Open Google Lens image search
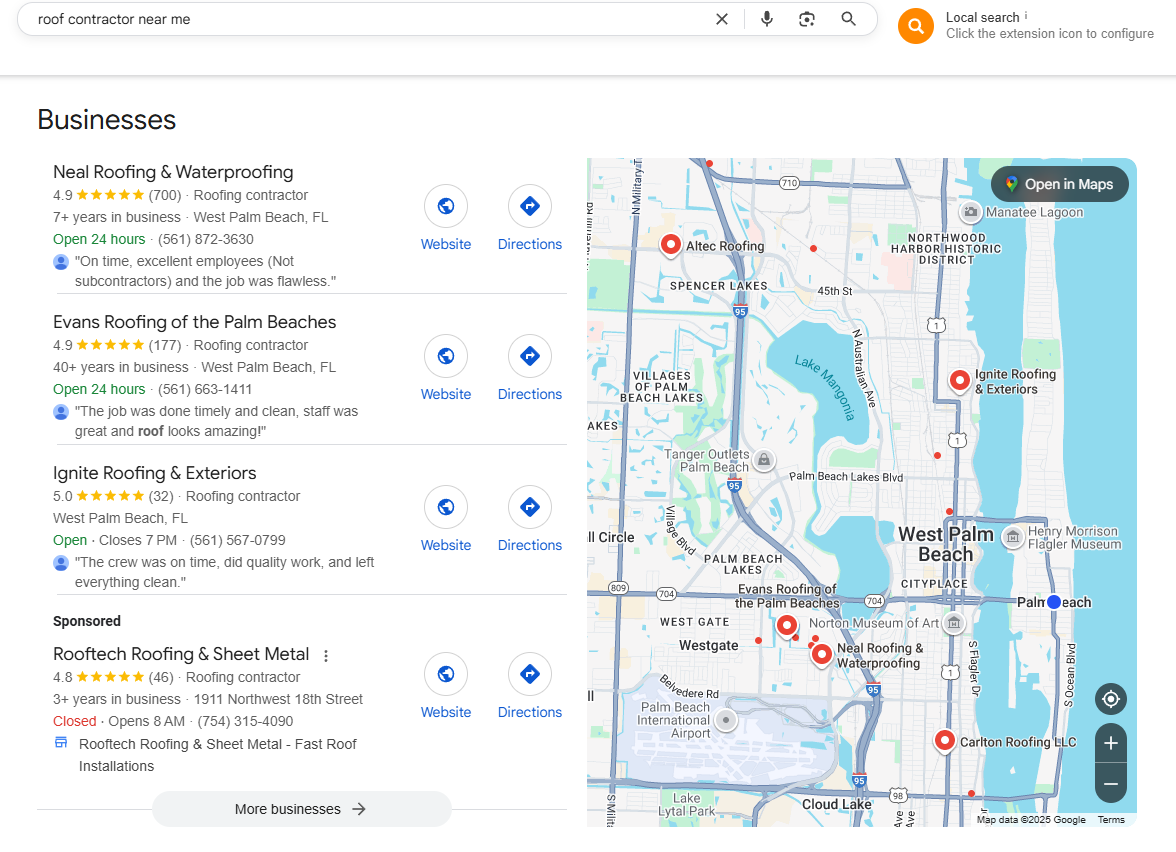1176x852 pixels. (x=807, y=19)
